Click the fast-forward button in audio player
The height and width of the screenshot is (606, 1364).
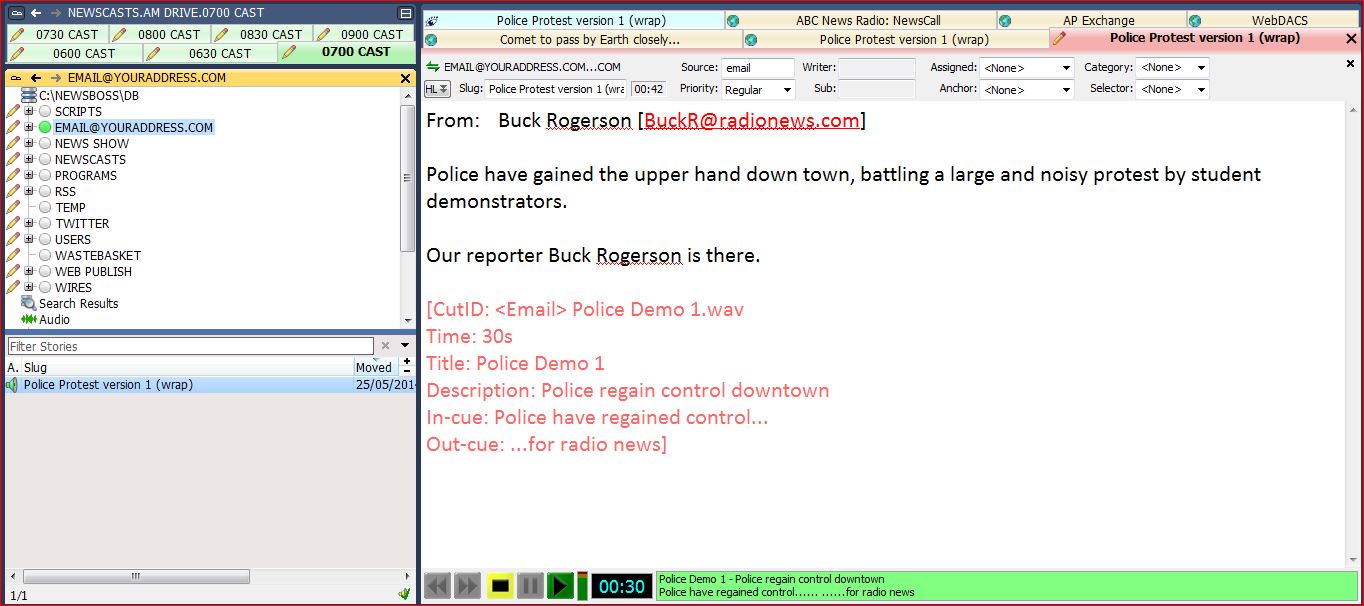click(x=468, y=586)
